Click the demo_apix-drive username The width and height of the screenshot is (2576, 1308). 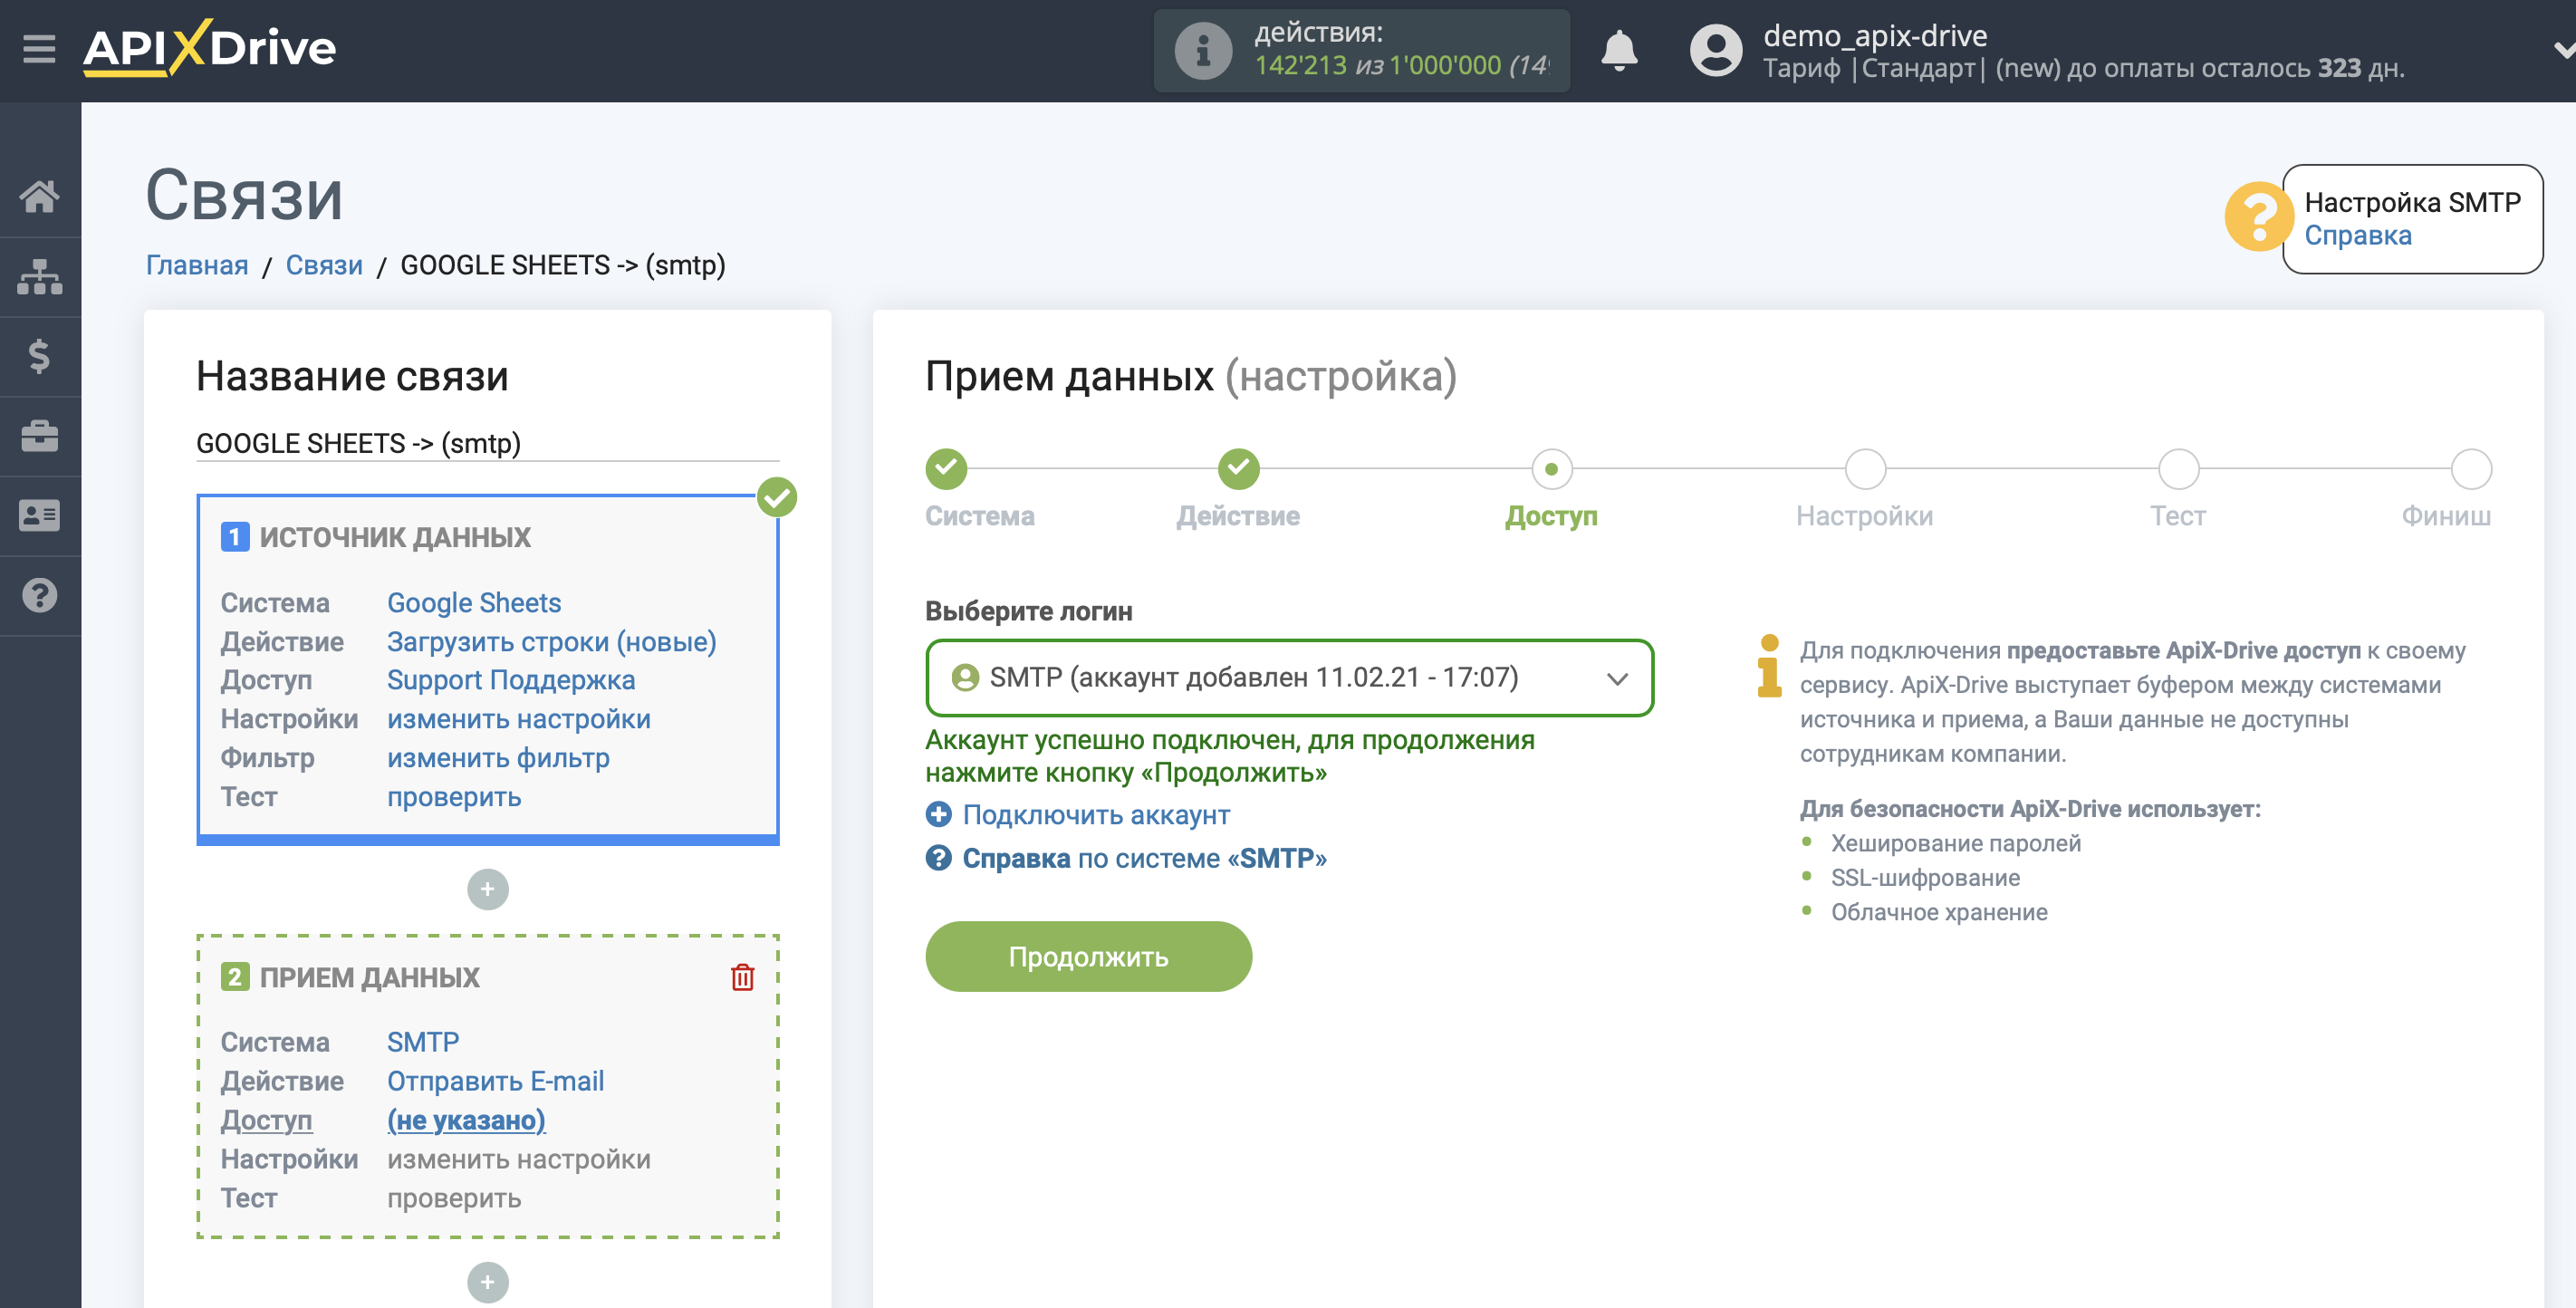(x=1875, y=35)
